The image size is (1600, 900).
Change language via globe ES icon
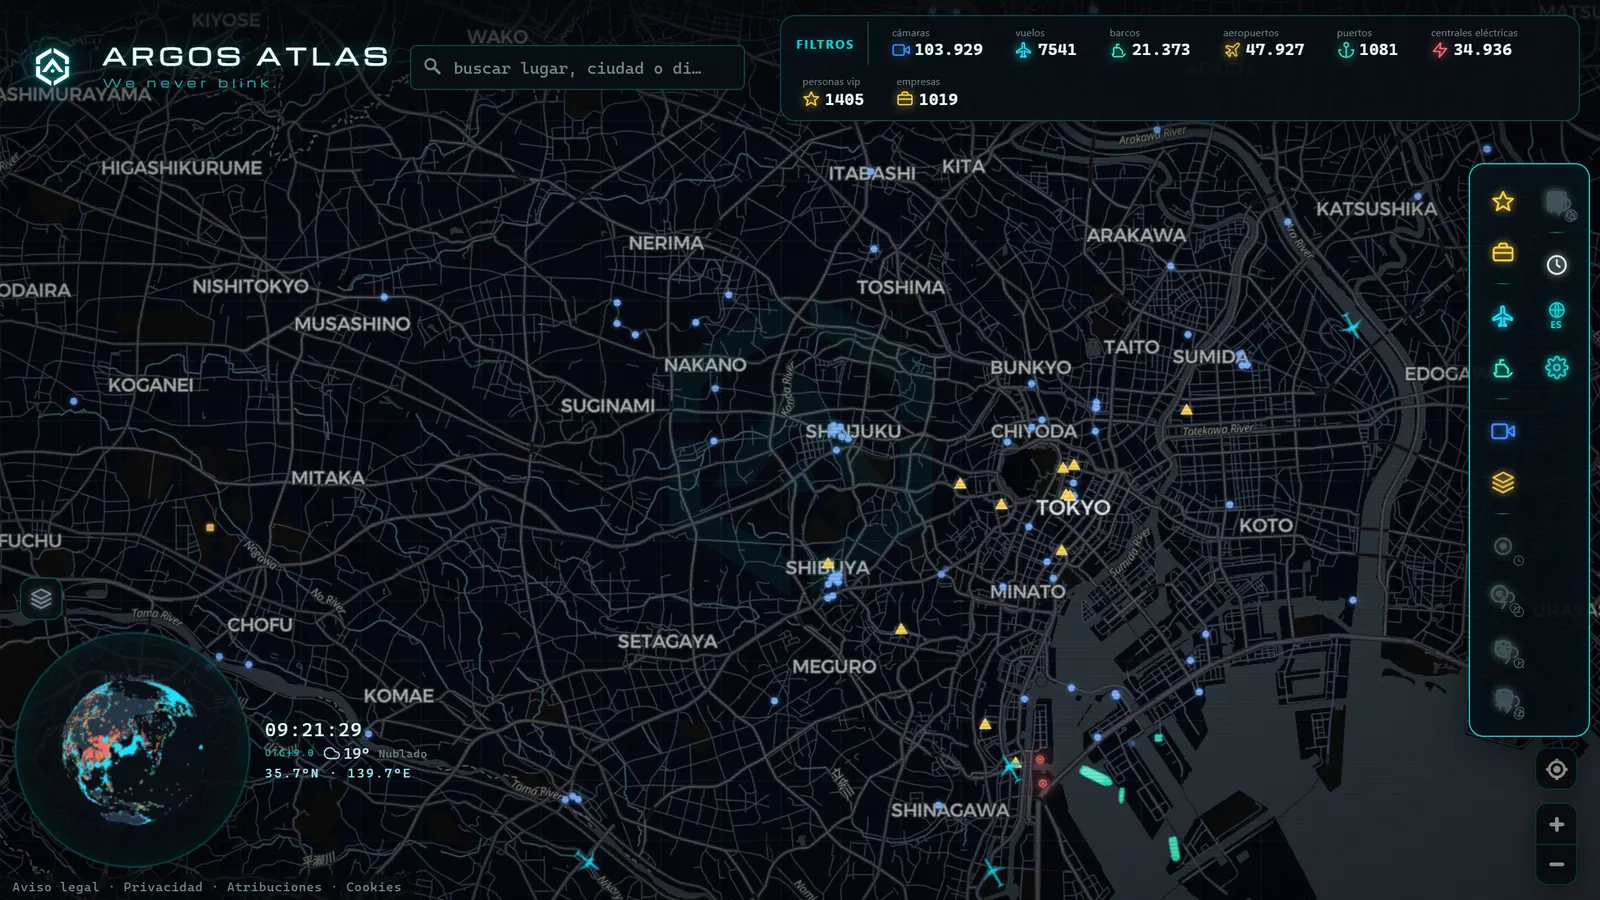tap(1556, 315)
